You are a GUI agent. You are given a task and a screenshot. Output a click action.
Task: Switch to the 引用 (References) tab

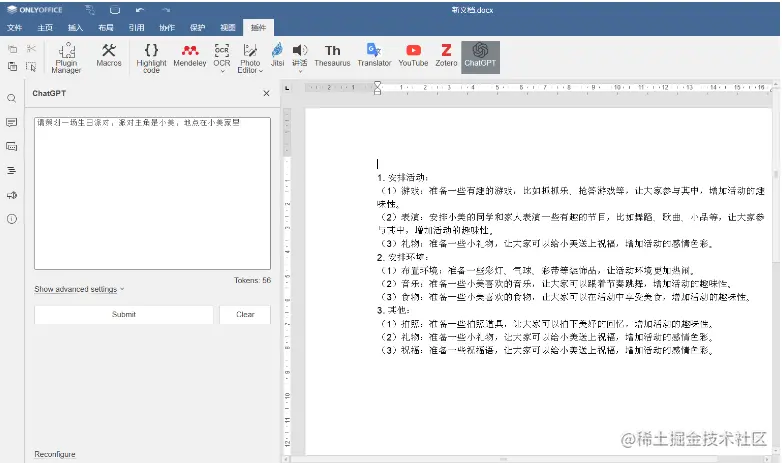136,27
